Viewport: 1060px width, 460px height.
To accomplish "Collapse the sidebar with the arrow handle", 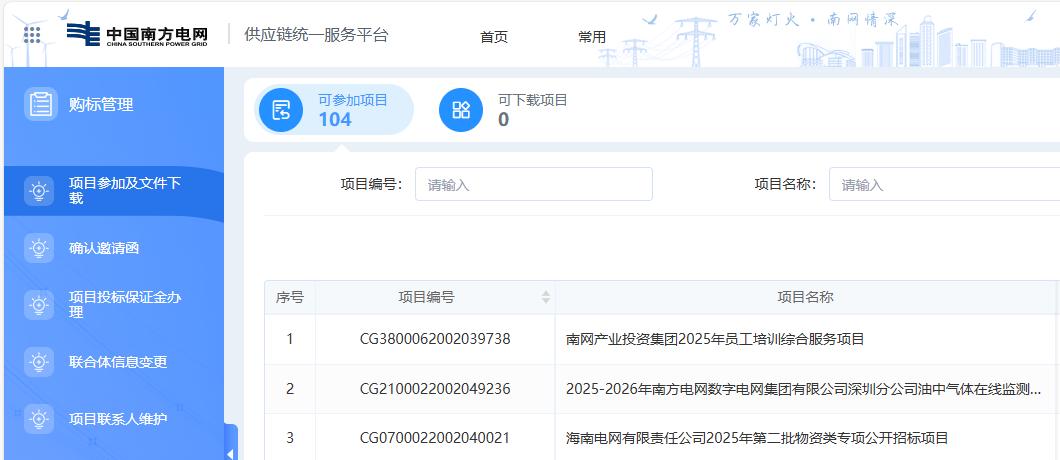I will [231, 452].
